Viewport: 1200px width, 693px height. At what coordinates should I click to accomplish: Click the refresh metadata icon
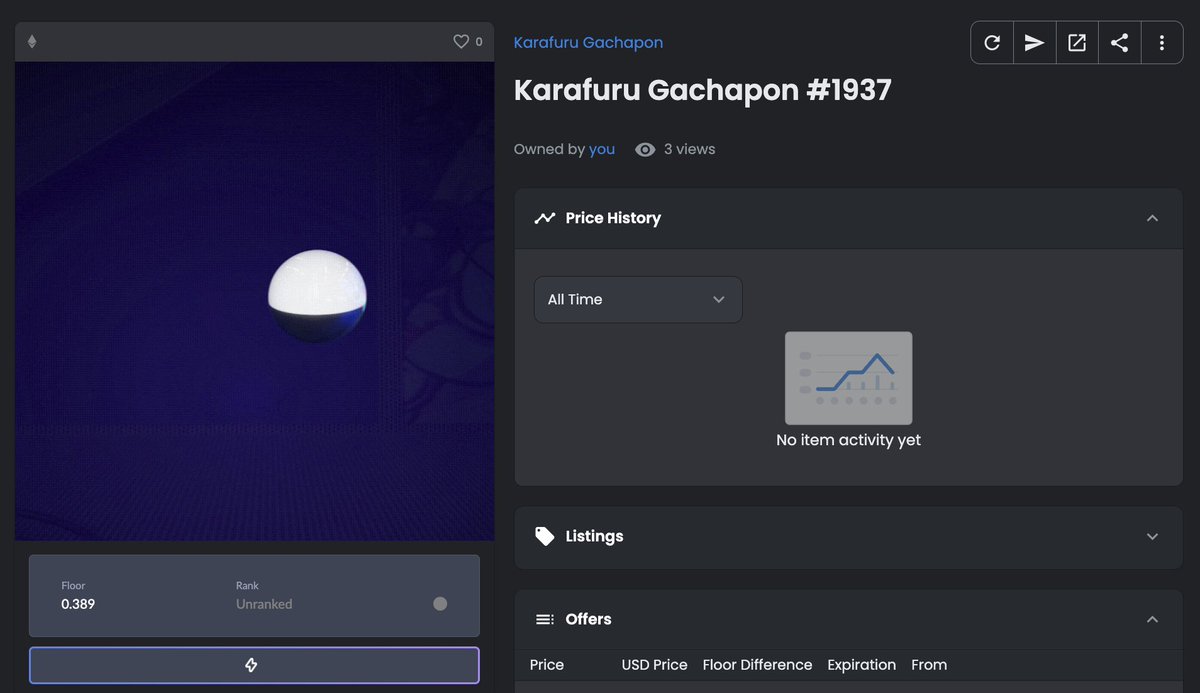[991, 42]
